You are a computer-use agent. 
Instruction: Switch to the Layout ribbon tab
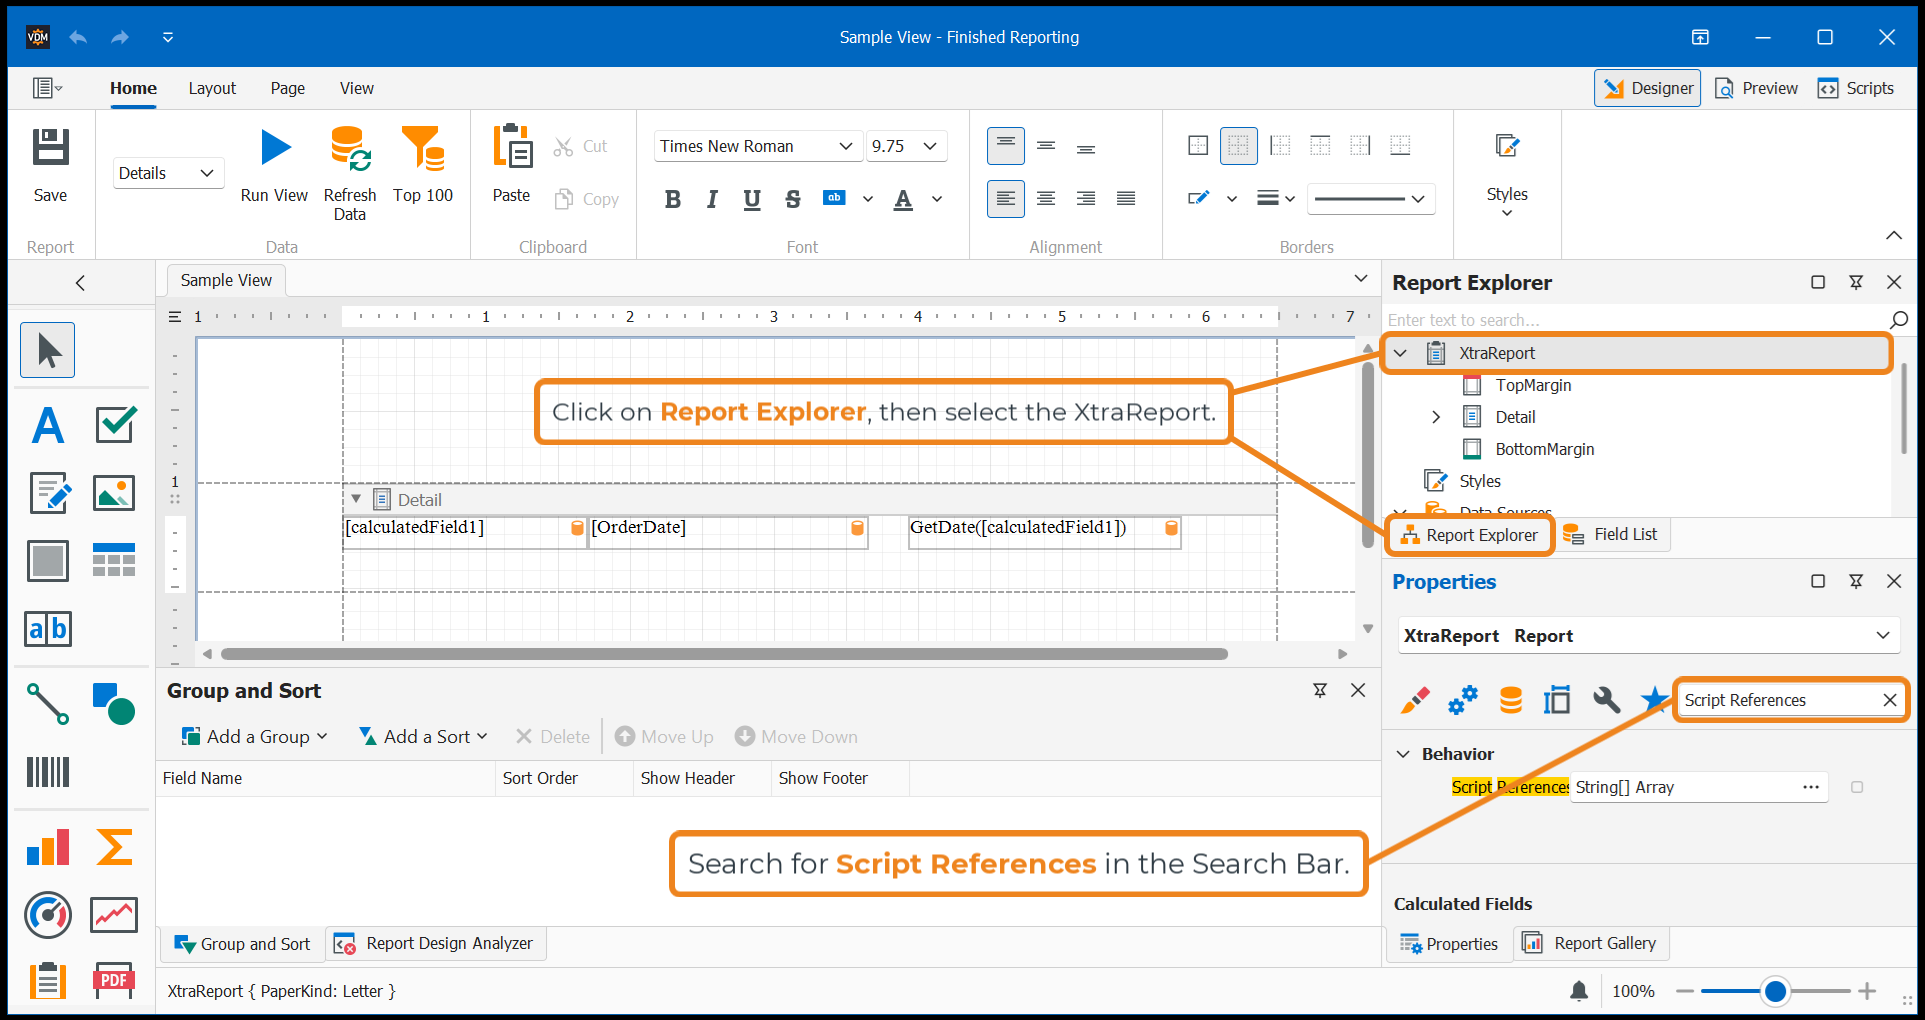click(x=212, y=88)
